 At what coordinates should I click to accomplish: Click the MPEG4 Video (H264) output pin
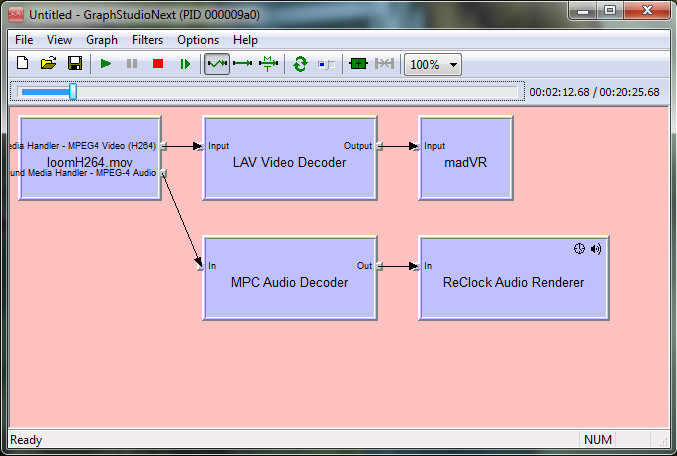pos(164,146)
